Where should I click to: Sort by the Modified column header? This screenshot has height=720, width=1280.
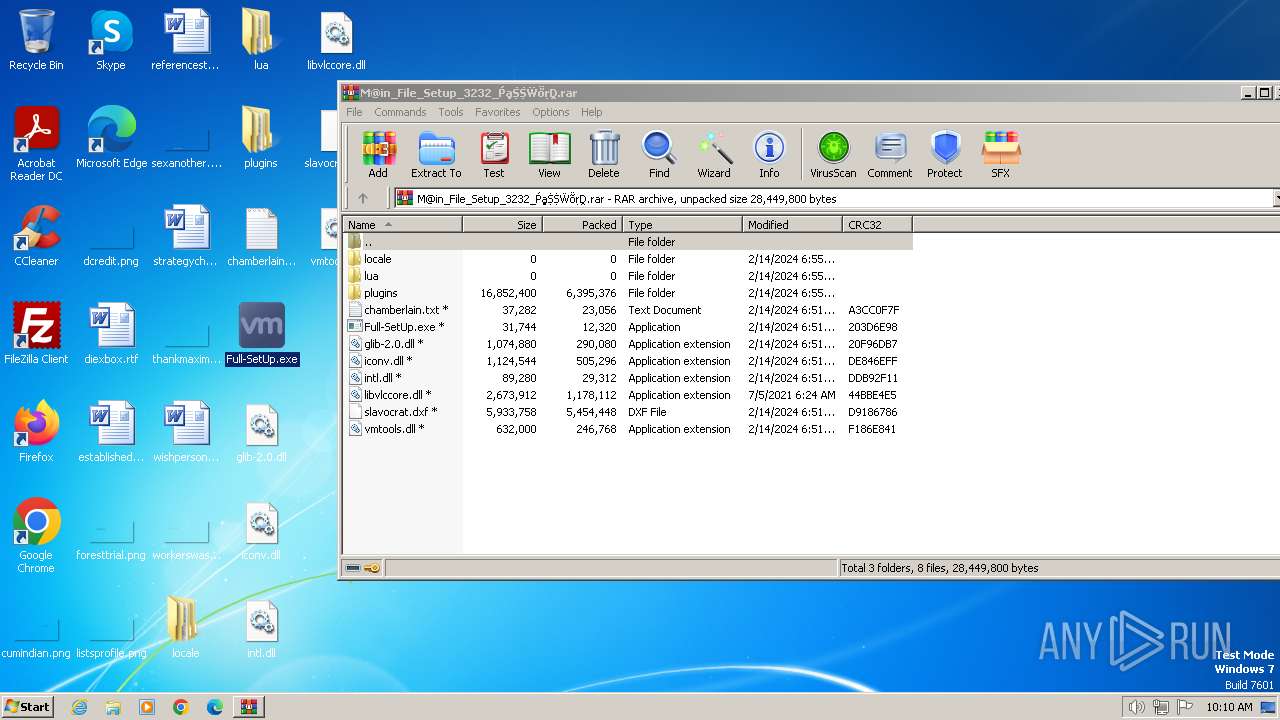point(792,225)
